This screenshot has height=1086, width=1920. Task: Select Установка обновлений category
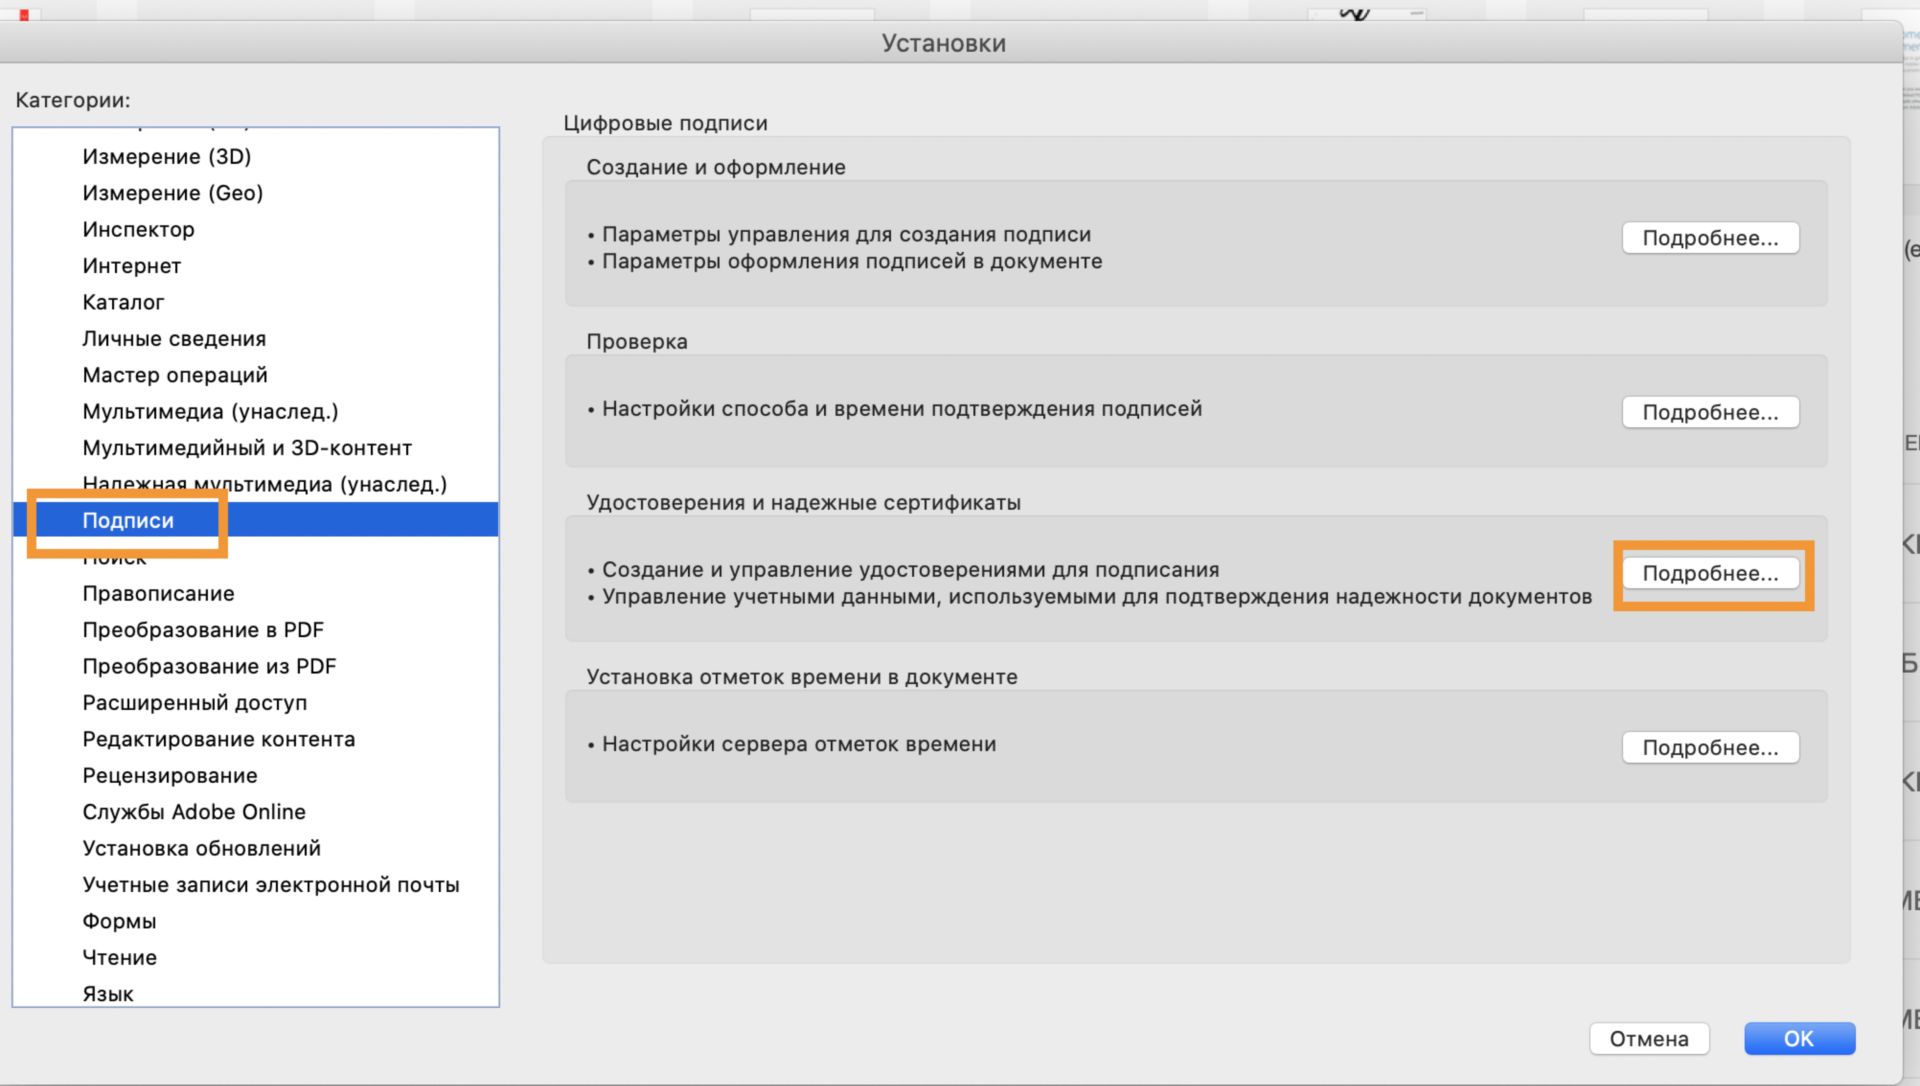click(202, 848)
